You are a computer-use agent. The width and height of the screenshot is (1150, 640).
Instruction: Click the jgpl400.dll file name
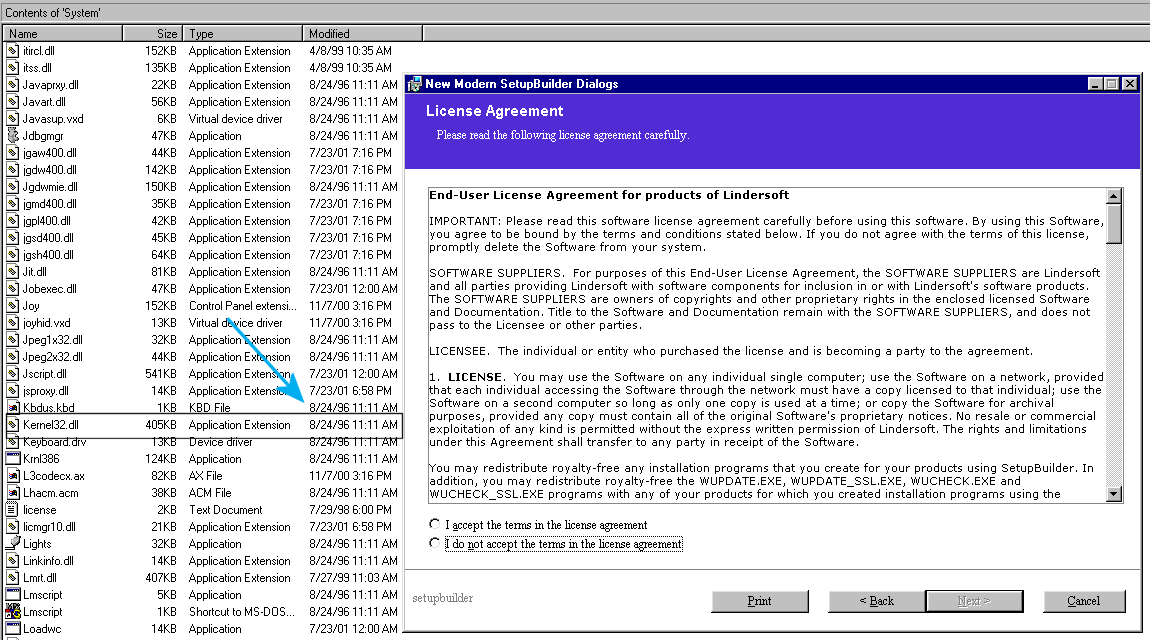click(47, 221)
